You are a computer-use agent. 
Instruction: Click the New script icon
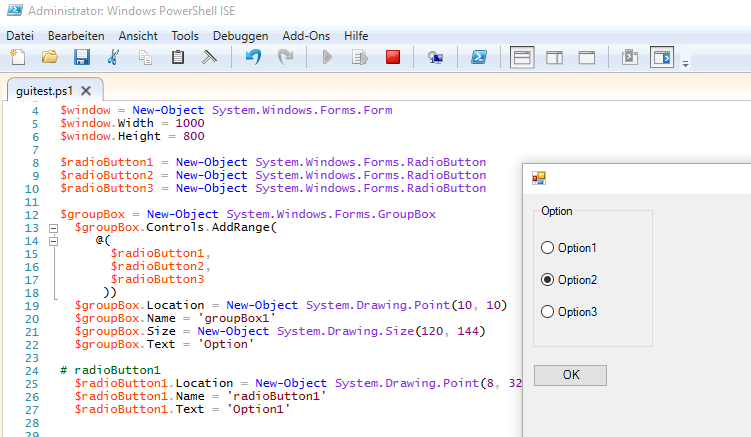(x=18, y=58)
